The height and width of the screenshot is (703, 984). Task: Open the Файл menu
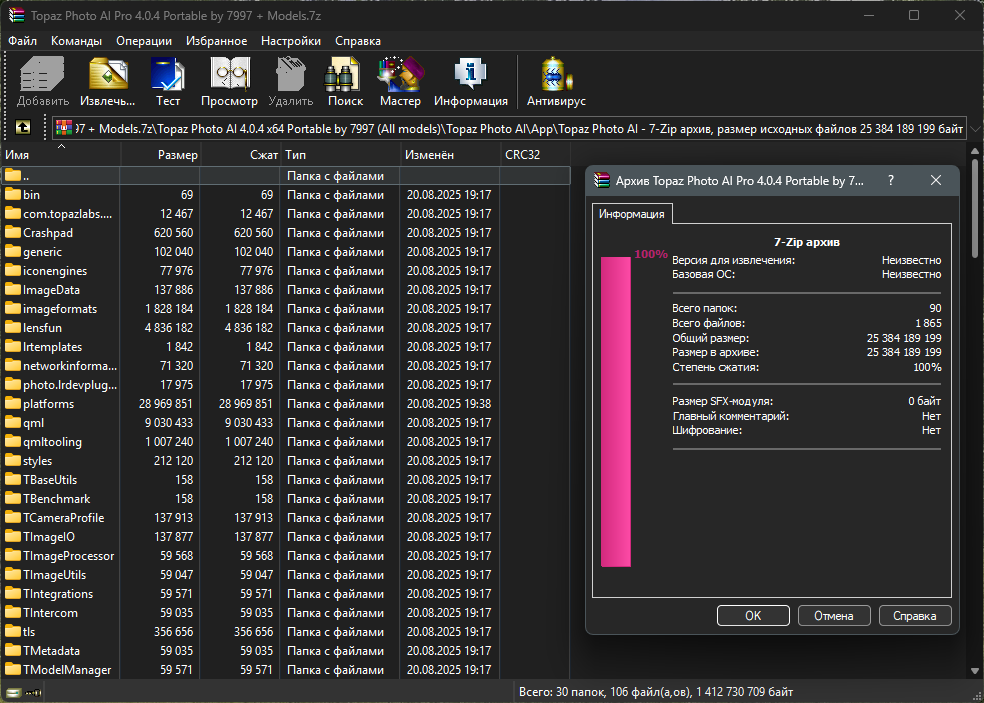click(x=23, y=41)
